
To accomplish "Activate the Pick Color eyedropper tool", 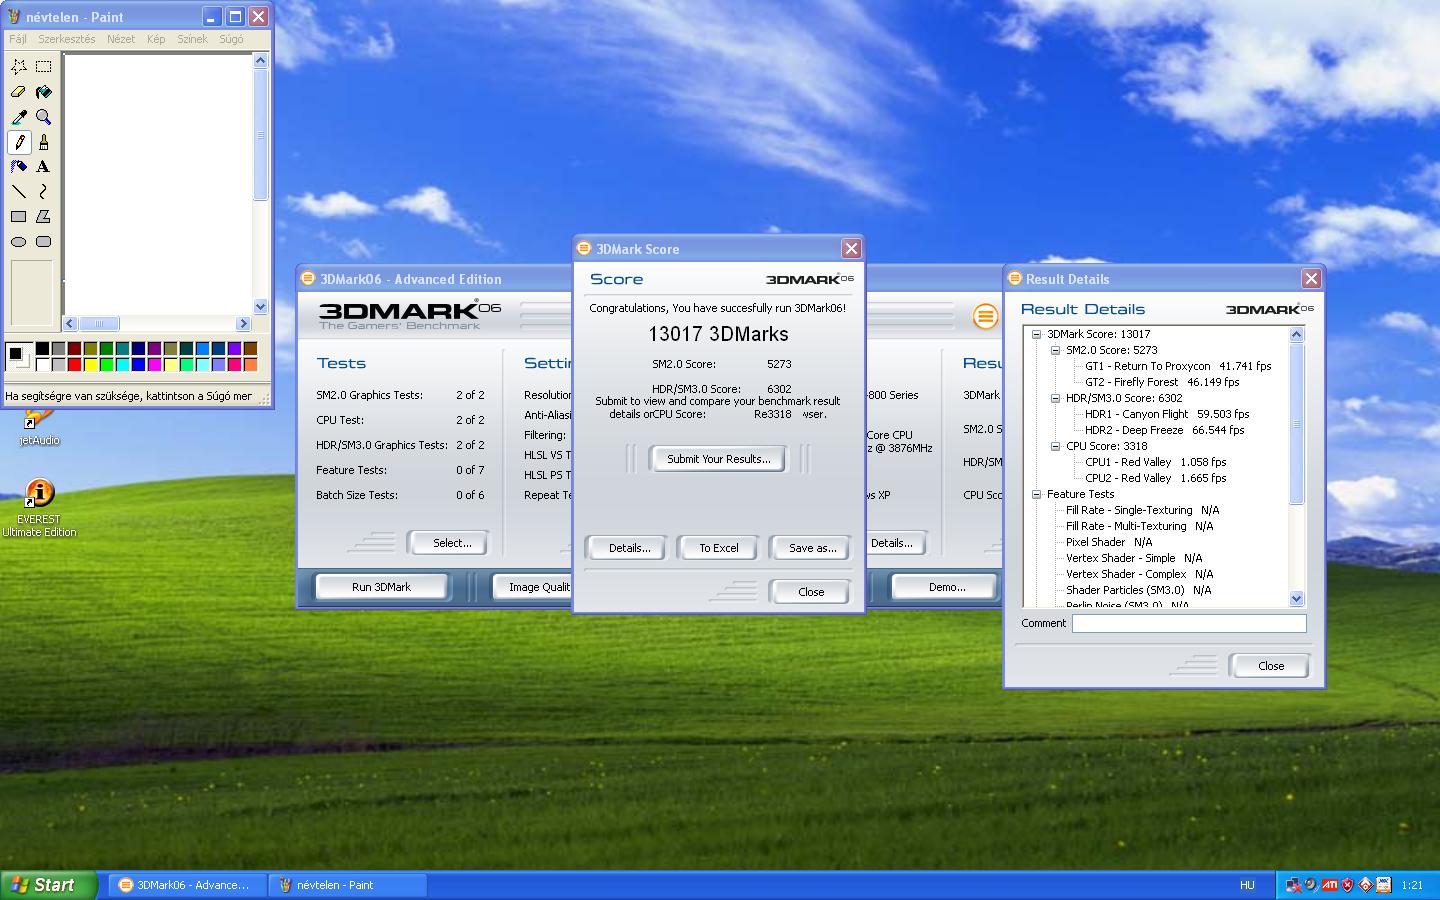I will 19,117.
